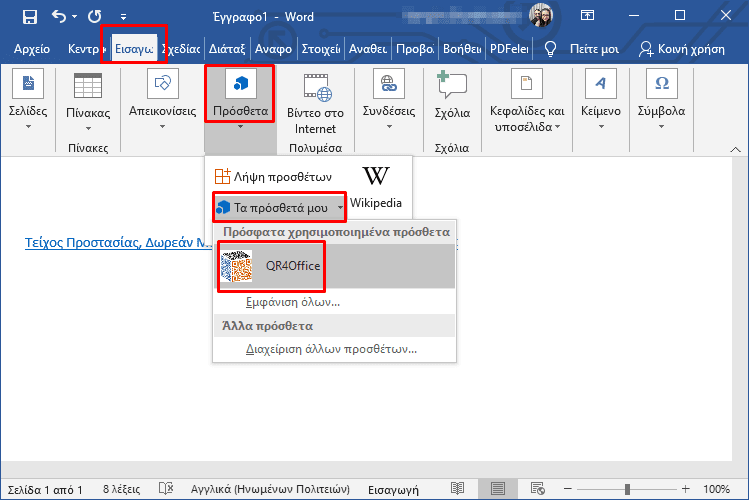Click Αγγλικά (Ηνωμένων Πολιτειών) language
749x500 pixels.
tap(270, 489)
